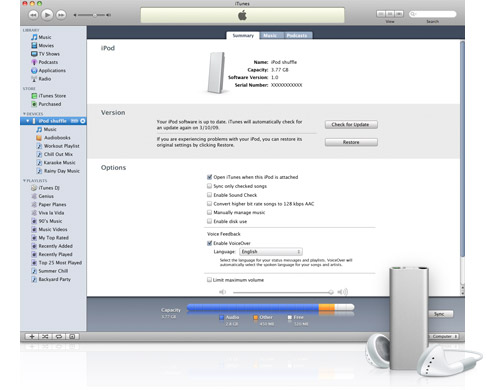The height and width of the screenshot is (390, 490).
Task: Click the rewind playback button
Action: (x=33, y=15)
